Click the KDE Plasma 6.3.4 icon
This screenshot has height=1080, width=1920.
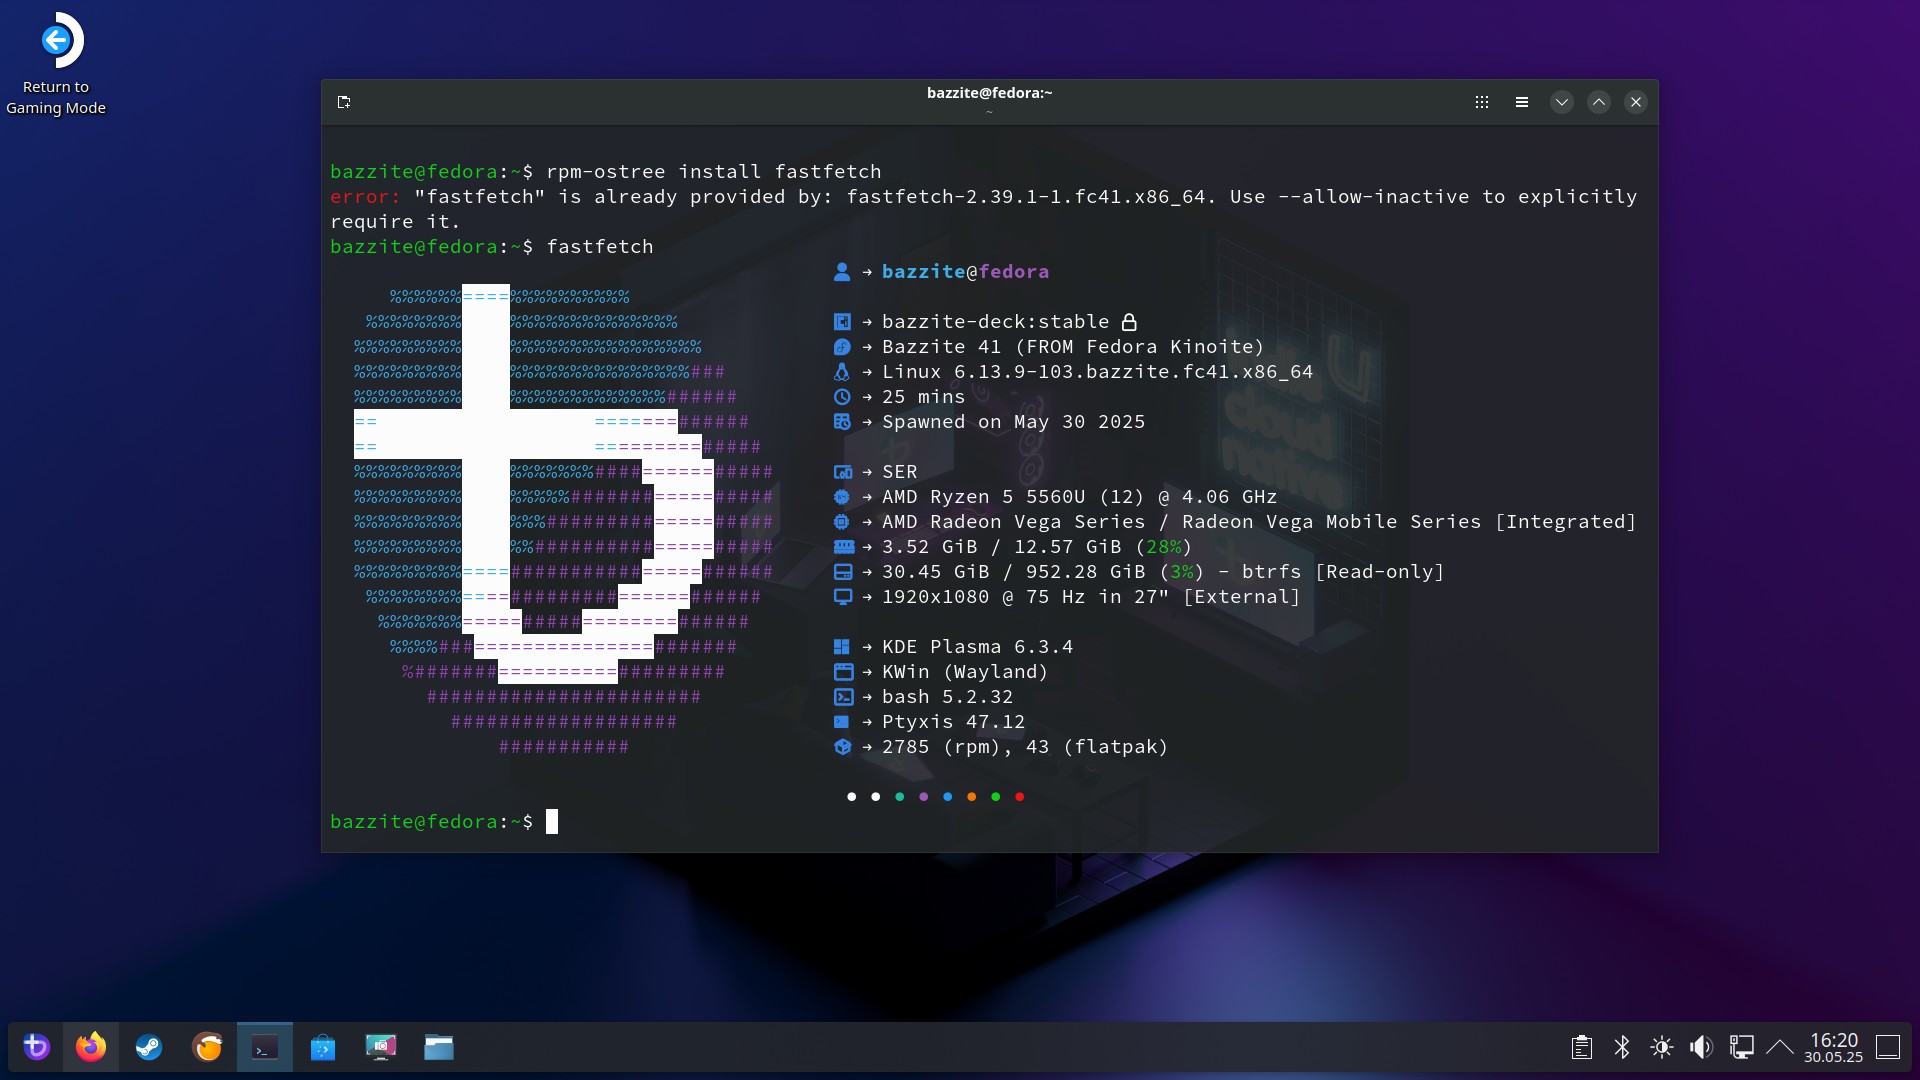coord(842,647)
